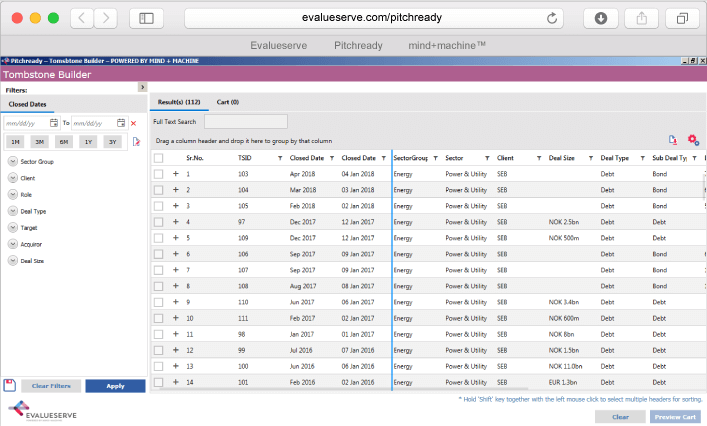The image size is (707, 426).
Task: Reload the page with the refresh icon
Action: click(552, 18)
